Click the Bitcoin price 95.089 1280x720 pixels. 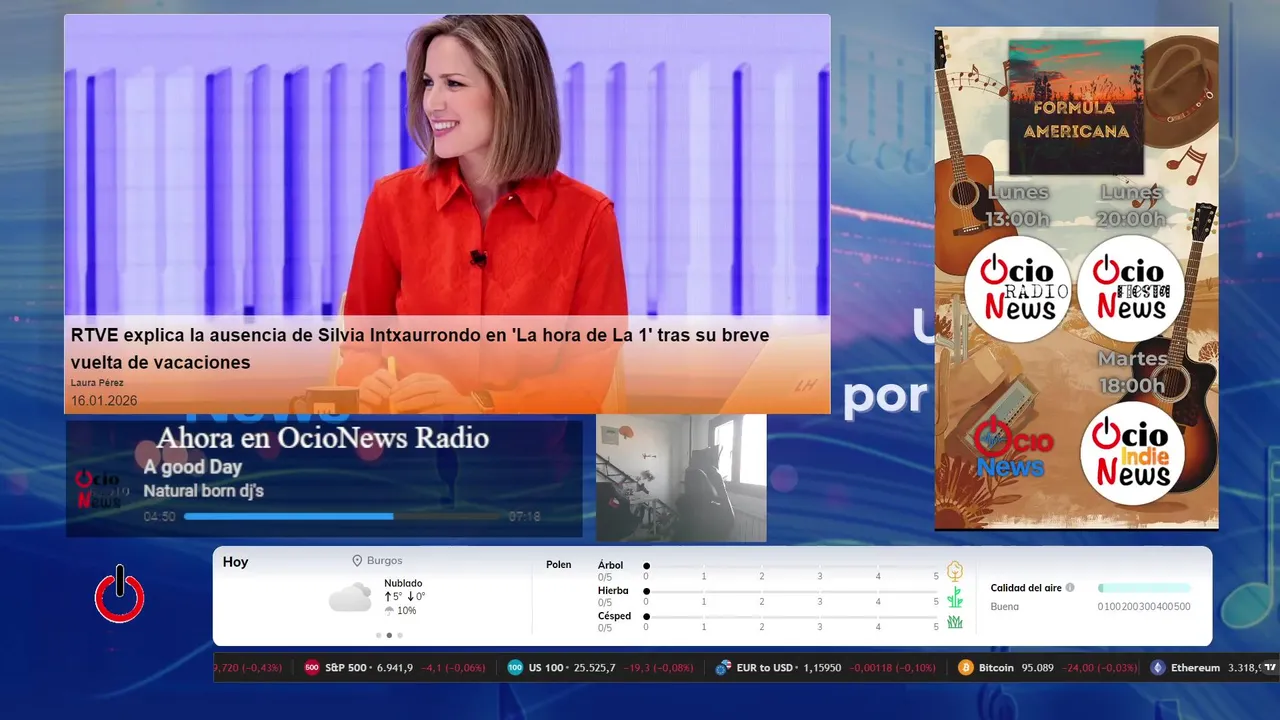[x=1037, y=667]
